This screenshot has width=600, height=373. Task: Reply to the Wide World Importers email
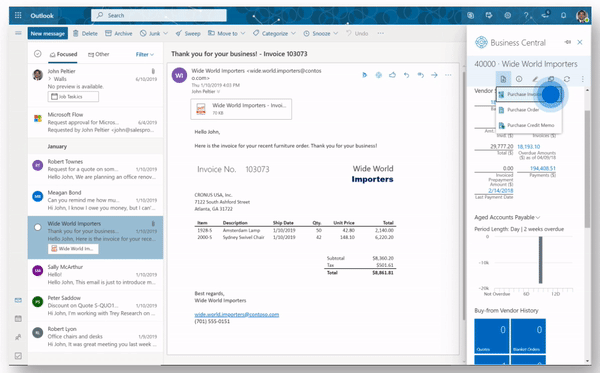pyautogui.click(x=406, y=75)
